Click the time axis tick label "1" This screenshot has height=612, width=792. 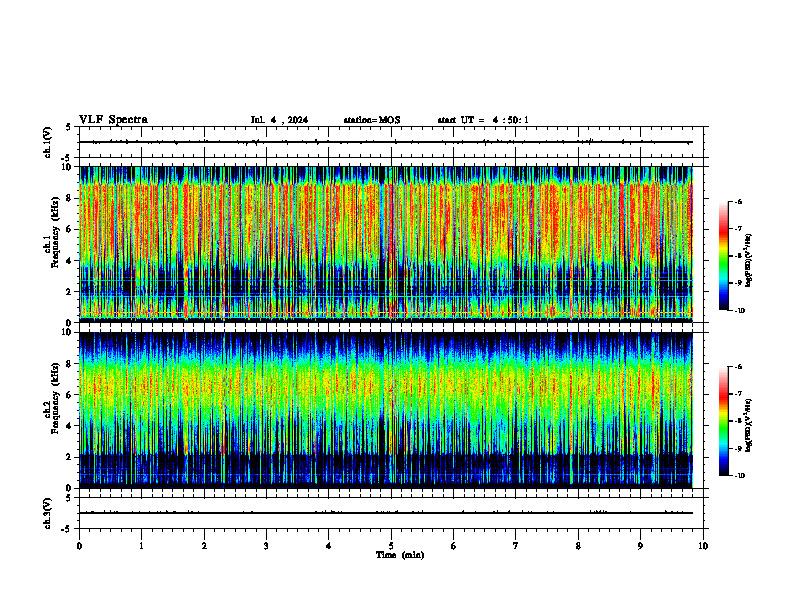[142, 546]
